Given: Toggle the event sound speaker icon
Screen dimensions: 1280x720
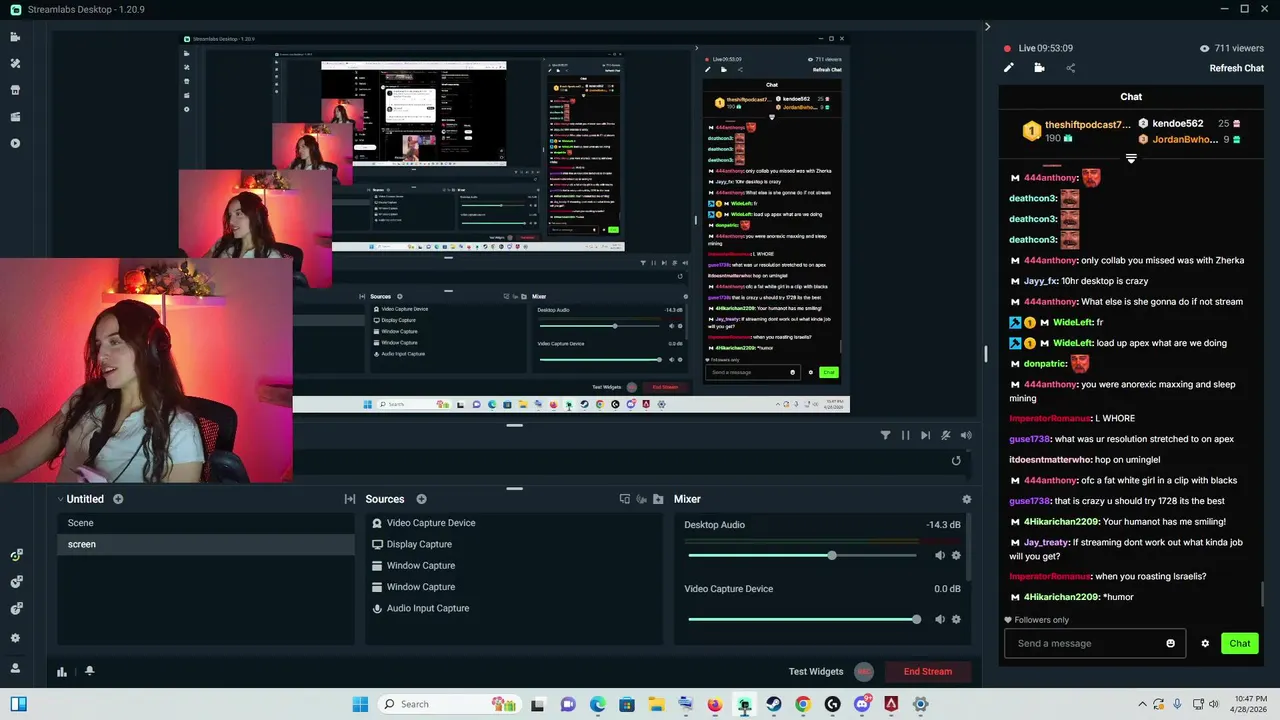Looking at the screenshot, I should (x=966, y=435).
